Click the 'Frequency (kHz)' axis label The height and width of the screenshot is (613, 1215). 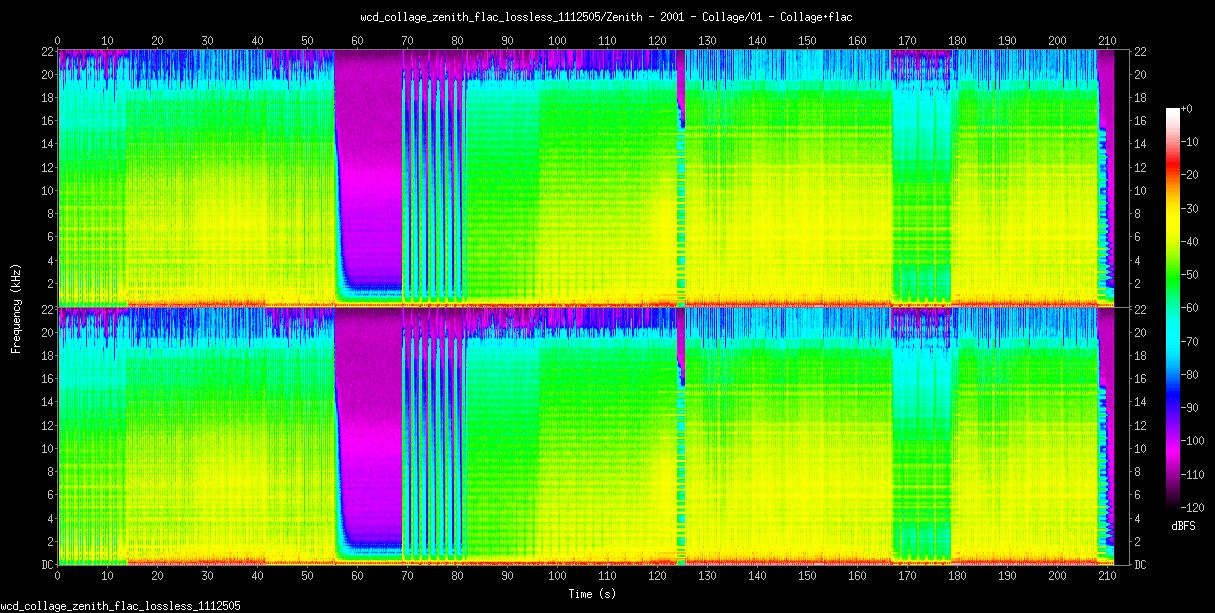point(16,307)
